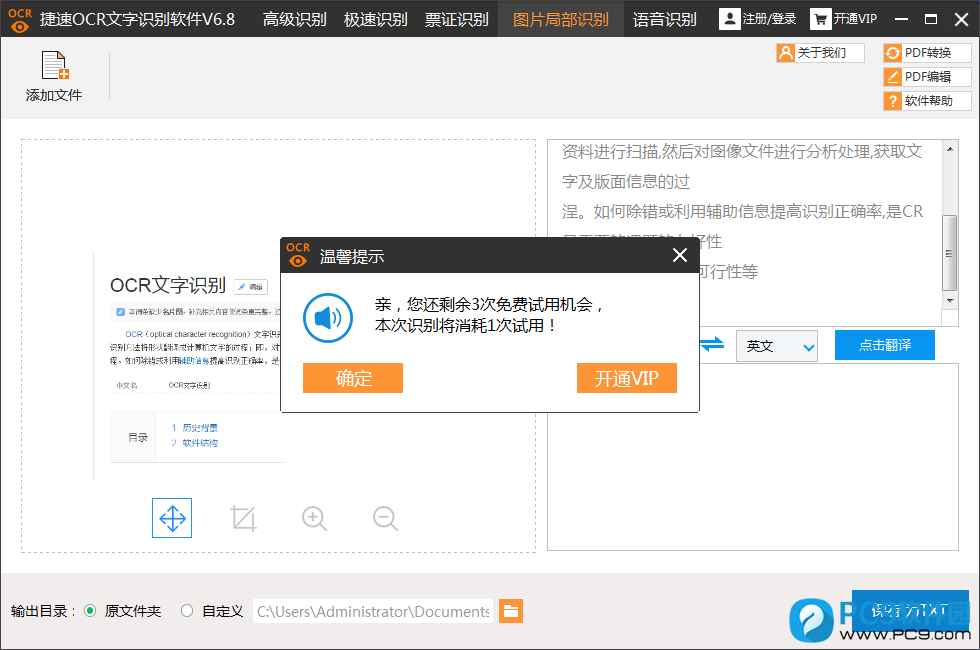Screen dimensions: 980x650
Task: Switch to 票证识别 tab
Action: 457,19
